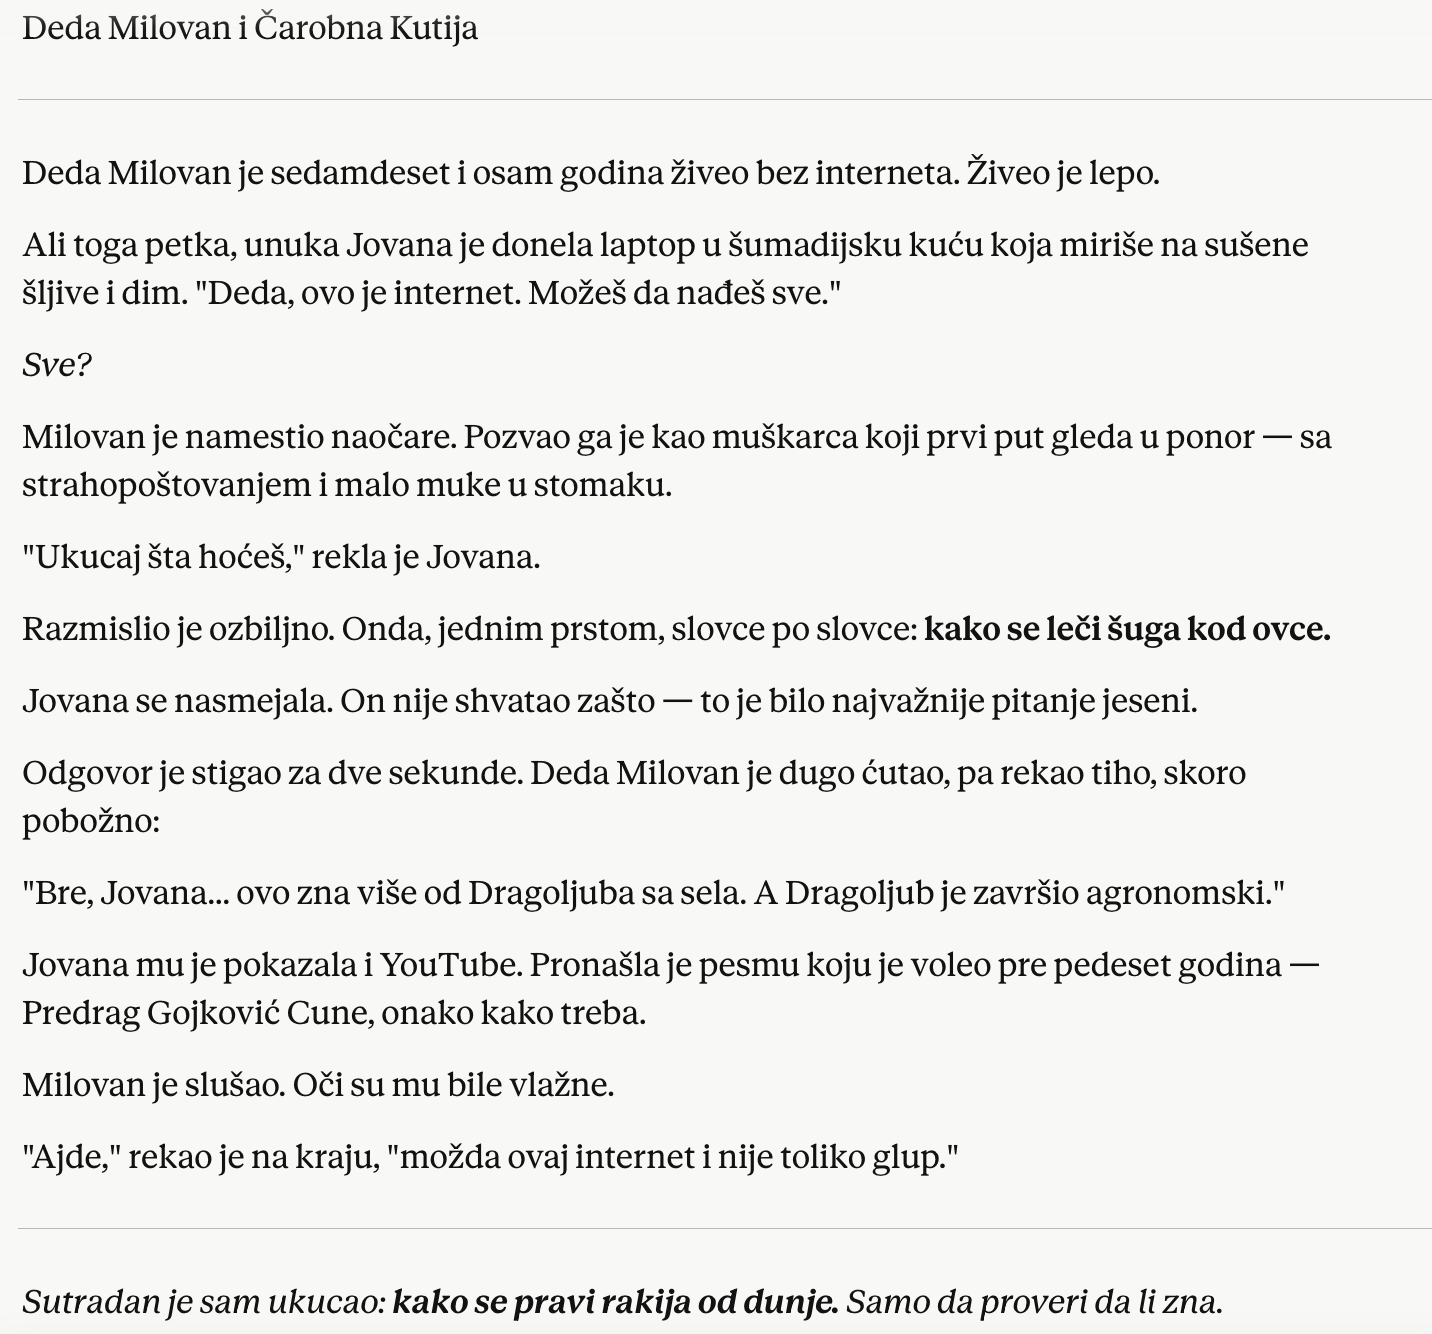The width and height of the screenshot is (1432, 1334).
Task: Click the quote "Ukucaj šta hoćeš"
Action: coord(162,557)
